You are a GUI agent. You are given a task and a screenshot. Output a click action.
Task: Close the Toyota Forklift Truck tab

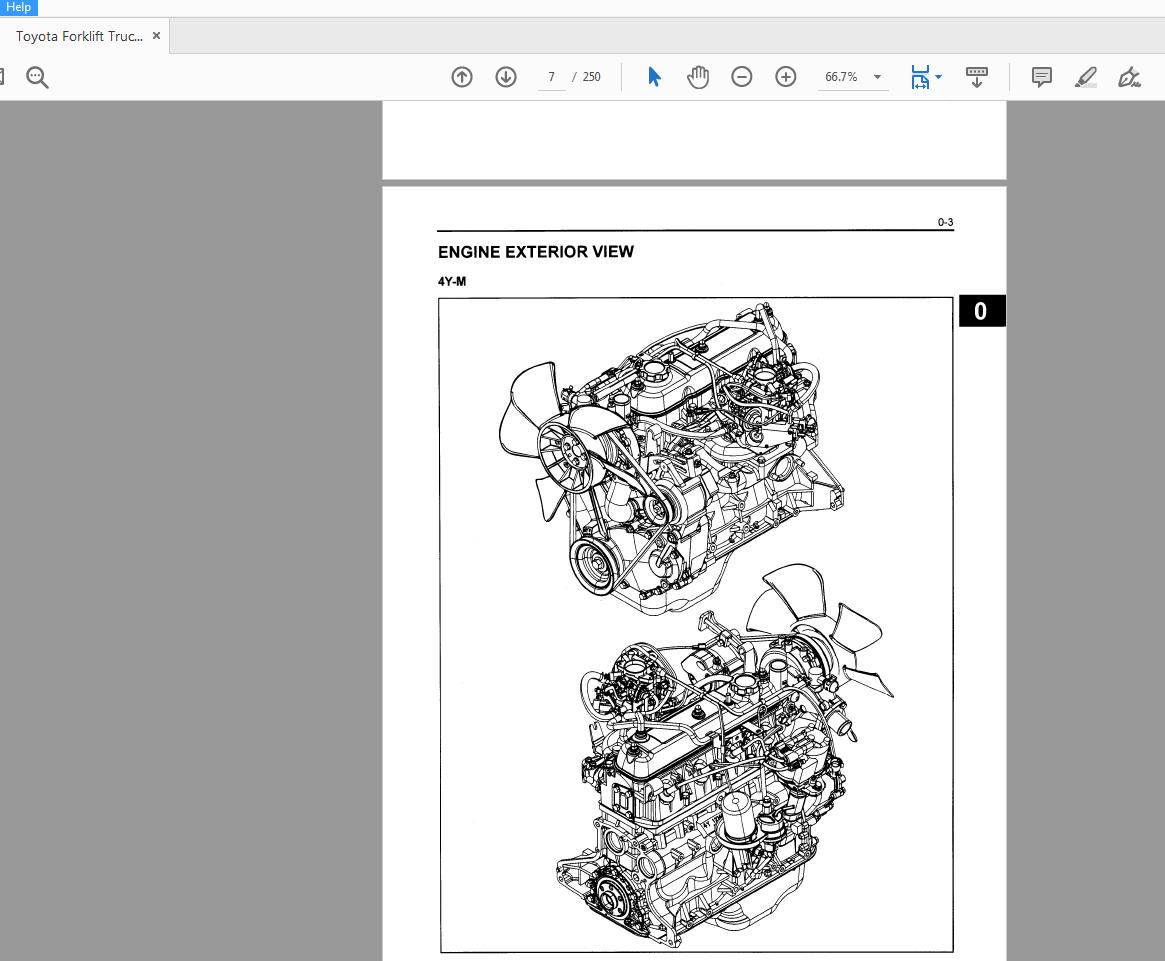click(156, 36)
